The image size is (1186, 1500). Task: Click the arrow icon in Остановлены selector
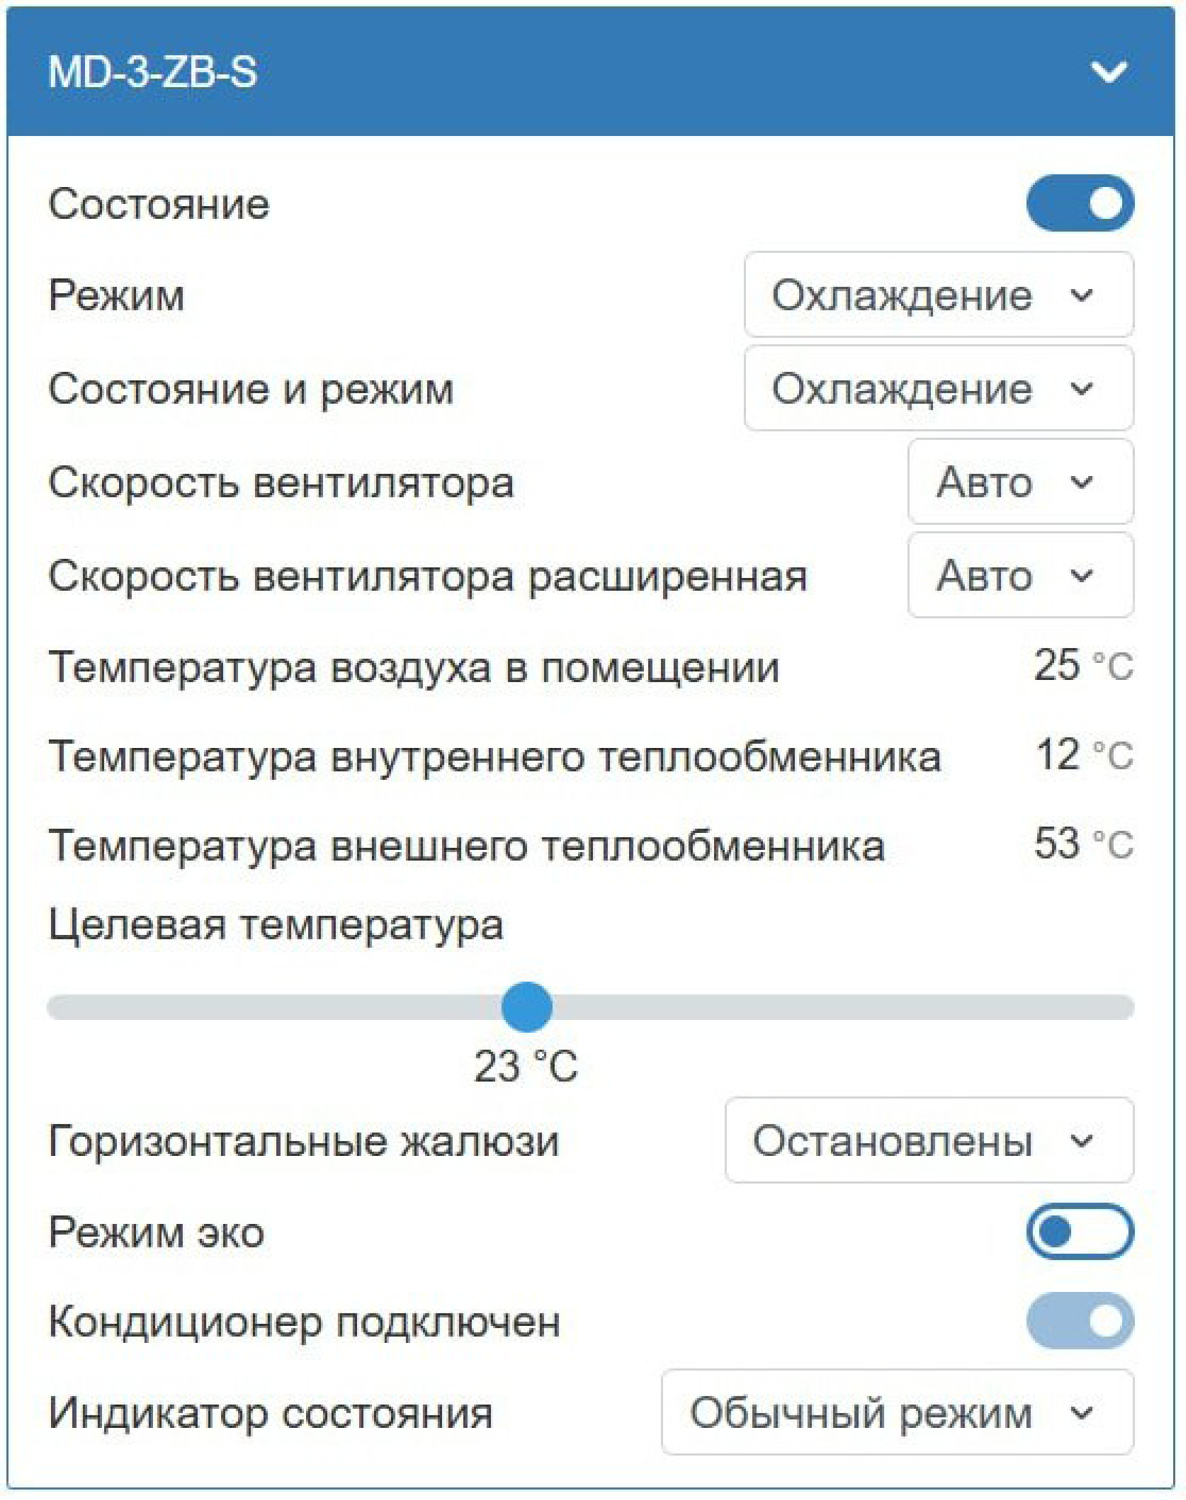[1080, 1141]
